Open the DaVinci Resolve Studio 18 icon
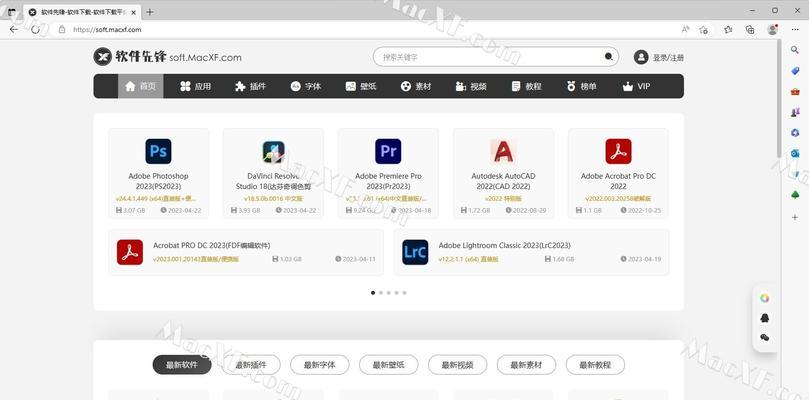 [273, 151]
